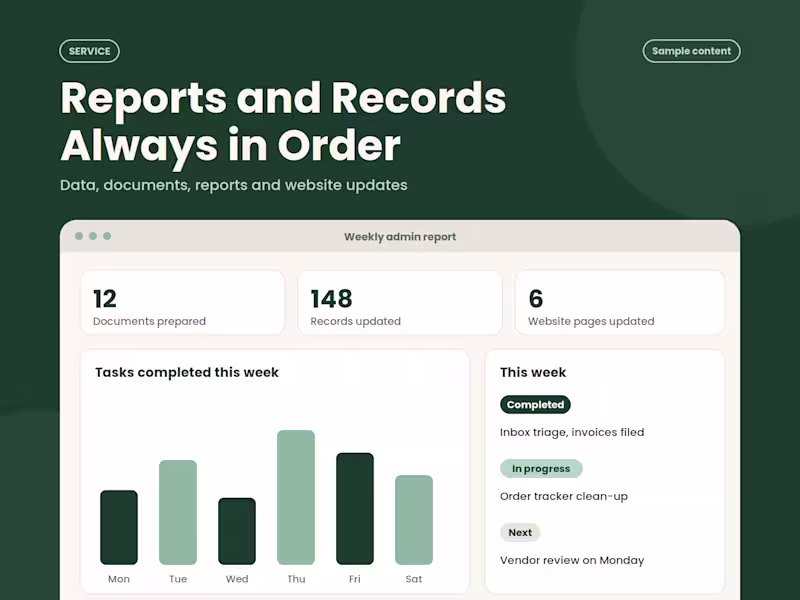The height and width of the screenshot is (600, 800).
Task: Click the Documents prepared stat card
Action: (183, 303)
